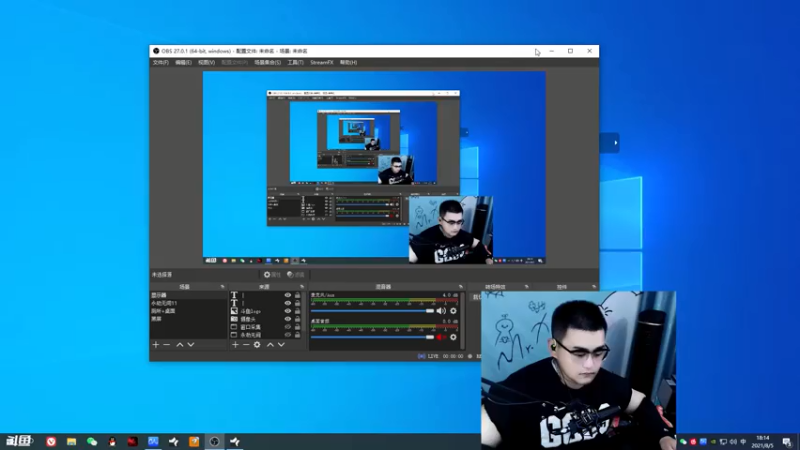Move the selected source down in the list
800x450 pixels.
pyautogui.click(x=281, y=345)
